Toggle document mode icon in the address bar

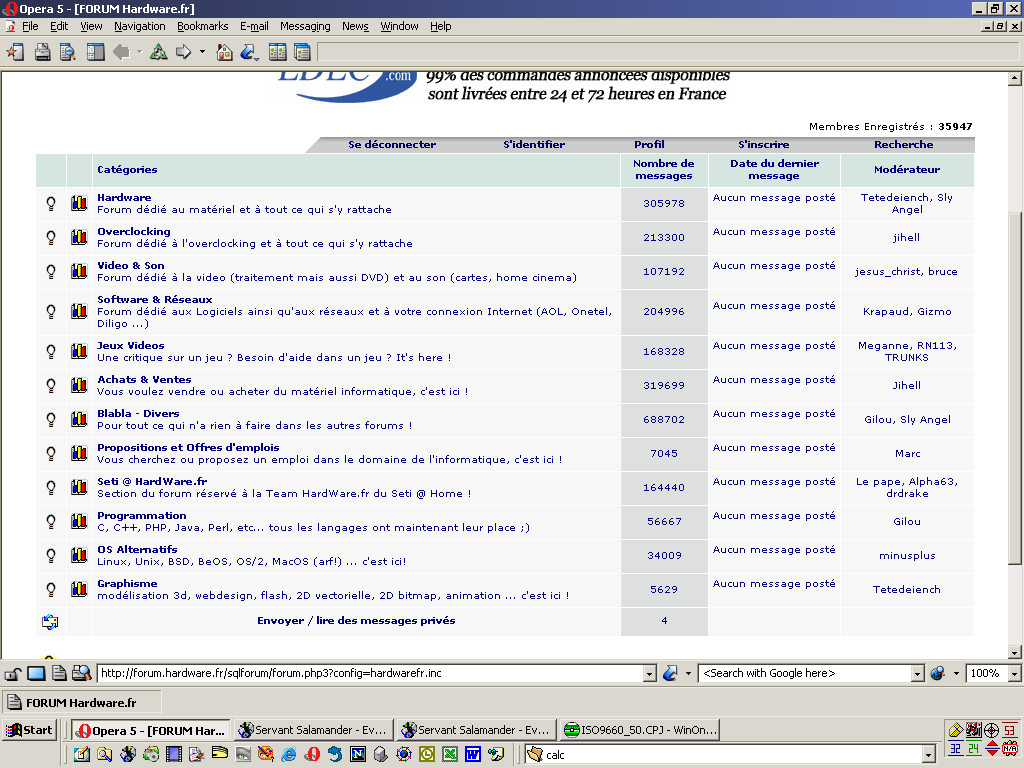[59, 674]
